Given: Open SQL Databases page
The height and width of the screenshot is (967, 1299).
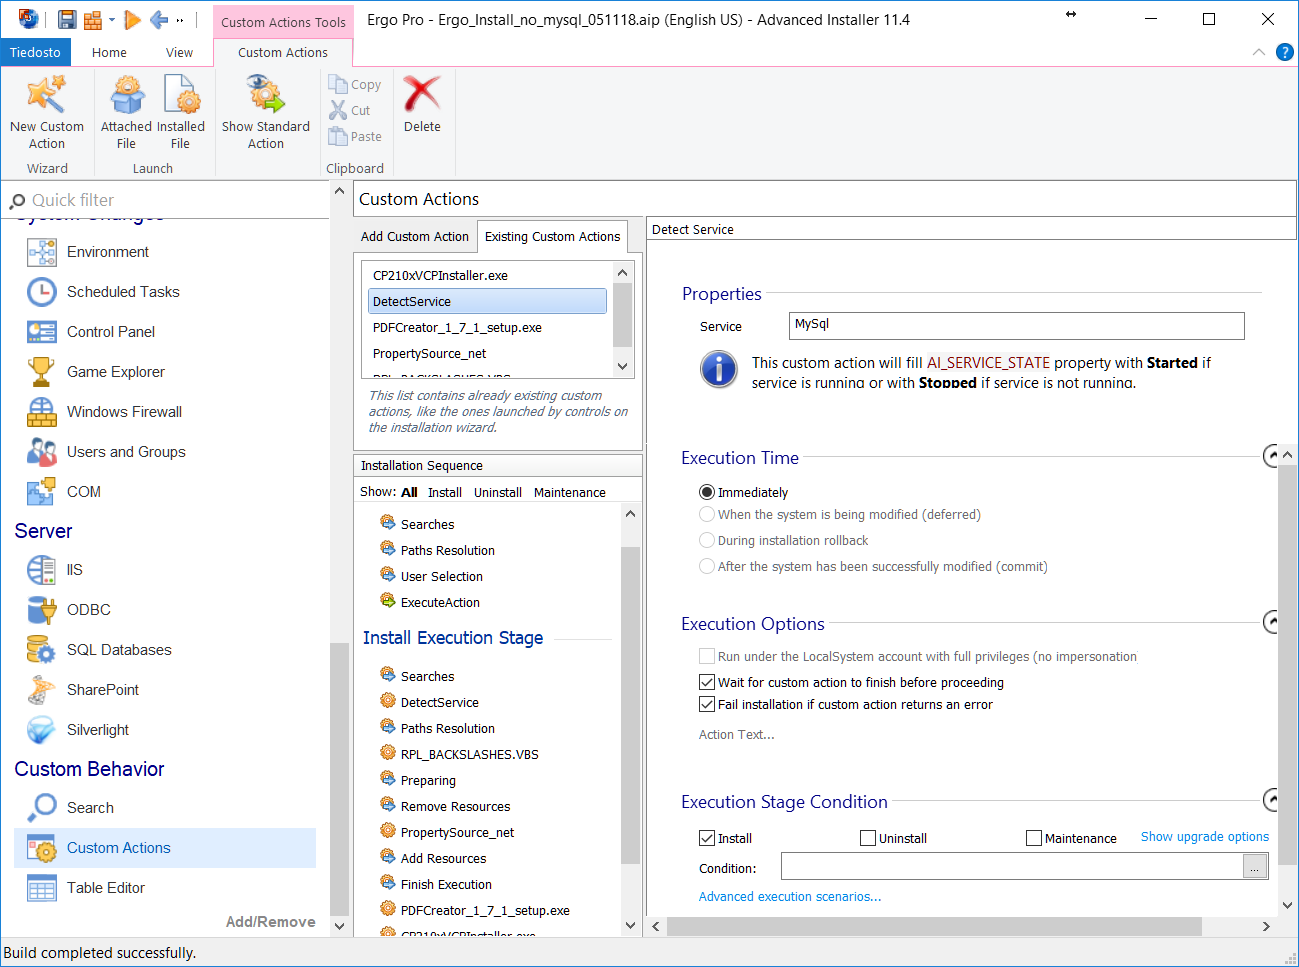Looking at the screenshot, I should tap(119, 650).
